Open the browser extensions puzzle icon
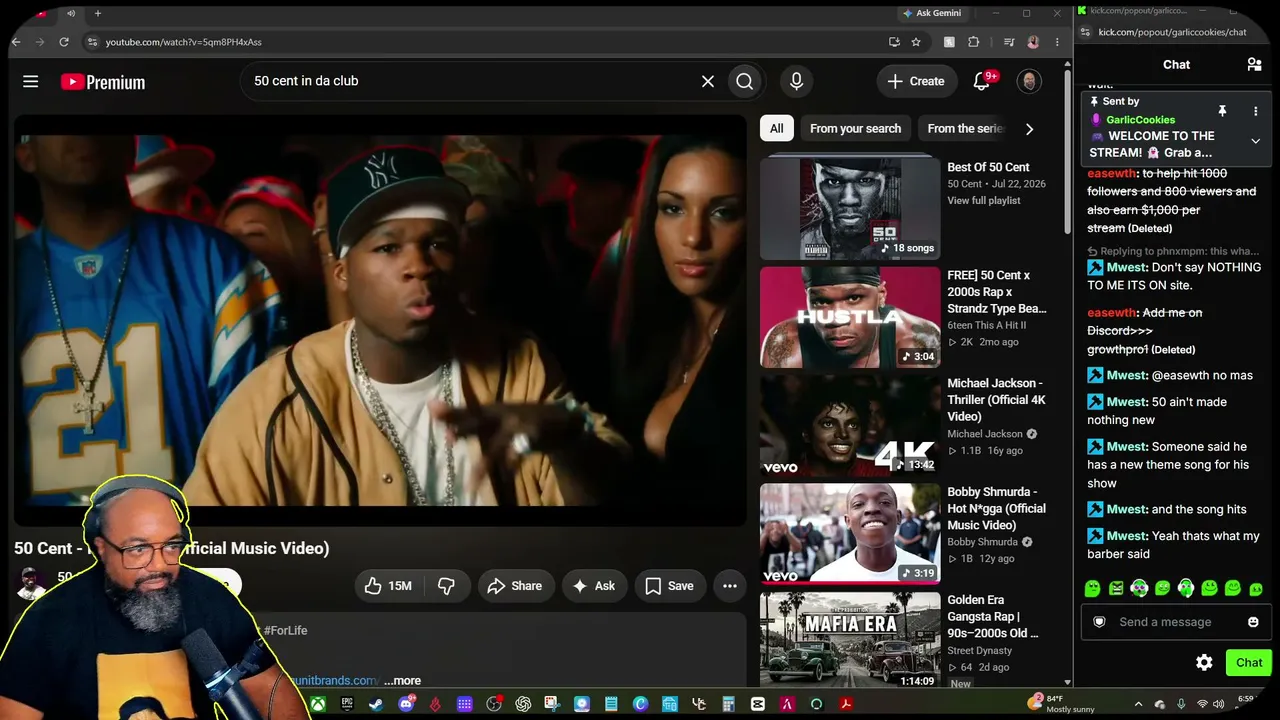Viewport: 1280px width, 720px height. 975,42
